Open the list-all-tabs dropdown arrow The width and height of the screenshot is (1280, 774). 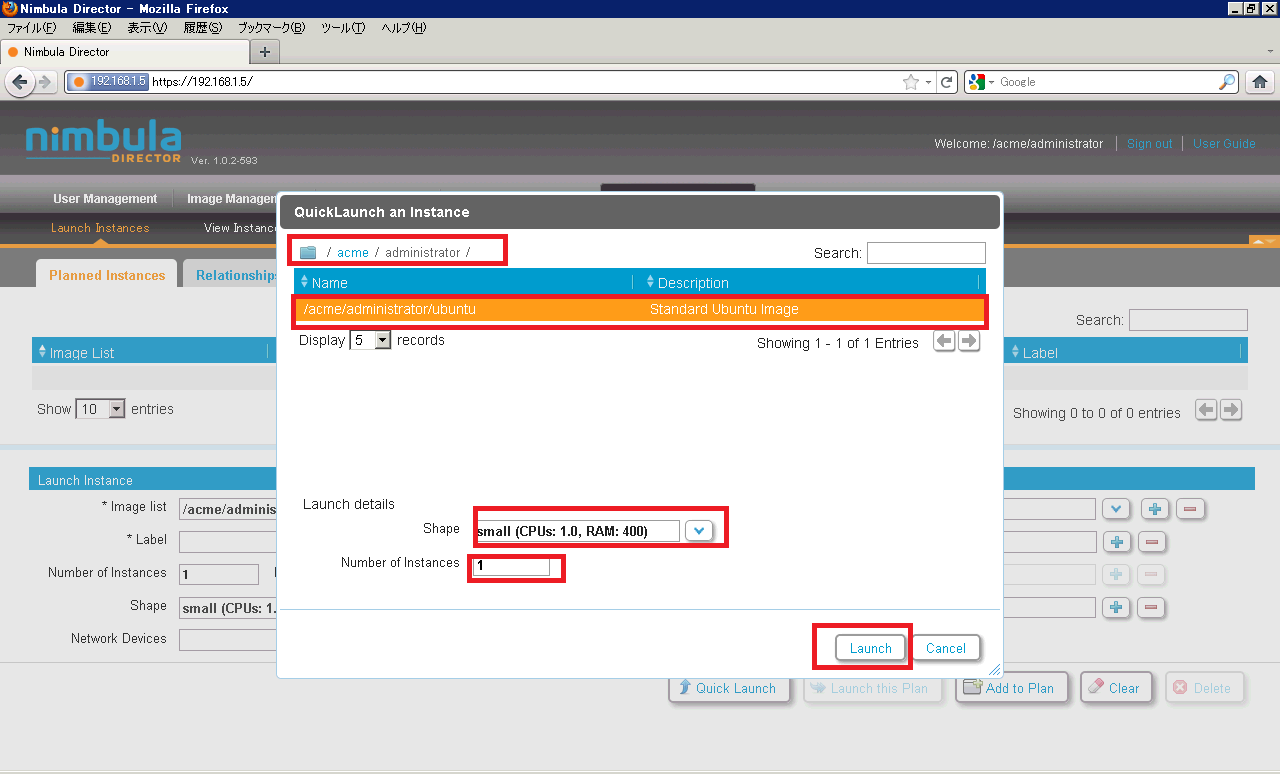1269,51
